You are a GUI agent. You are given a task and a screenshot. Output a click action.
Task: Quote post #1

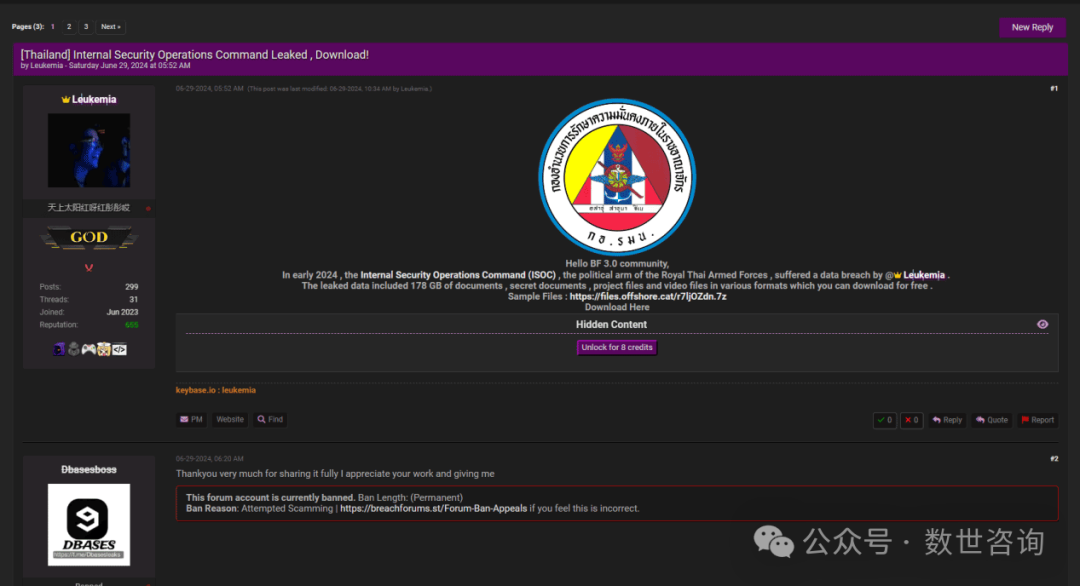coord(991,419)
